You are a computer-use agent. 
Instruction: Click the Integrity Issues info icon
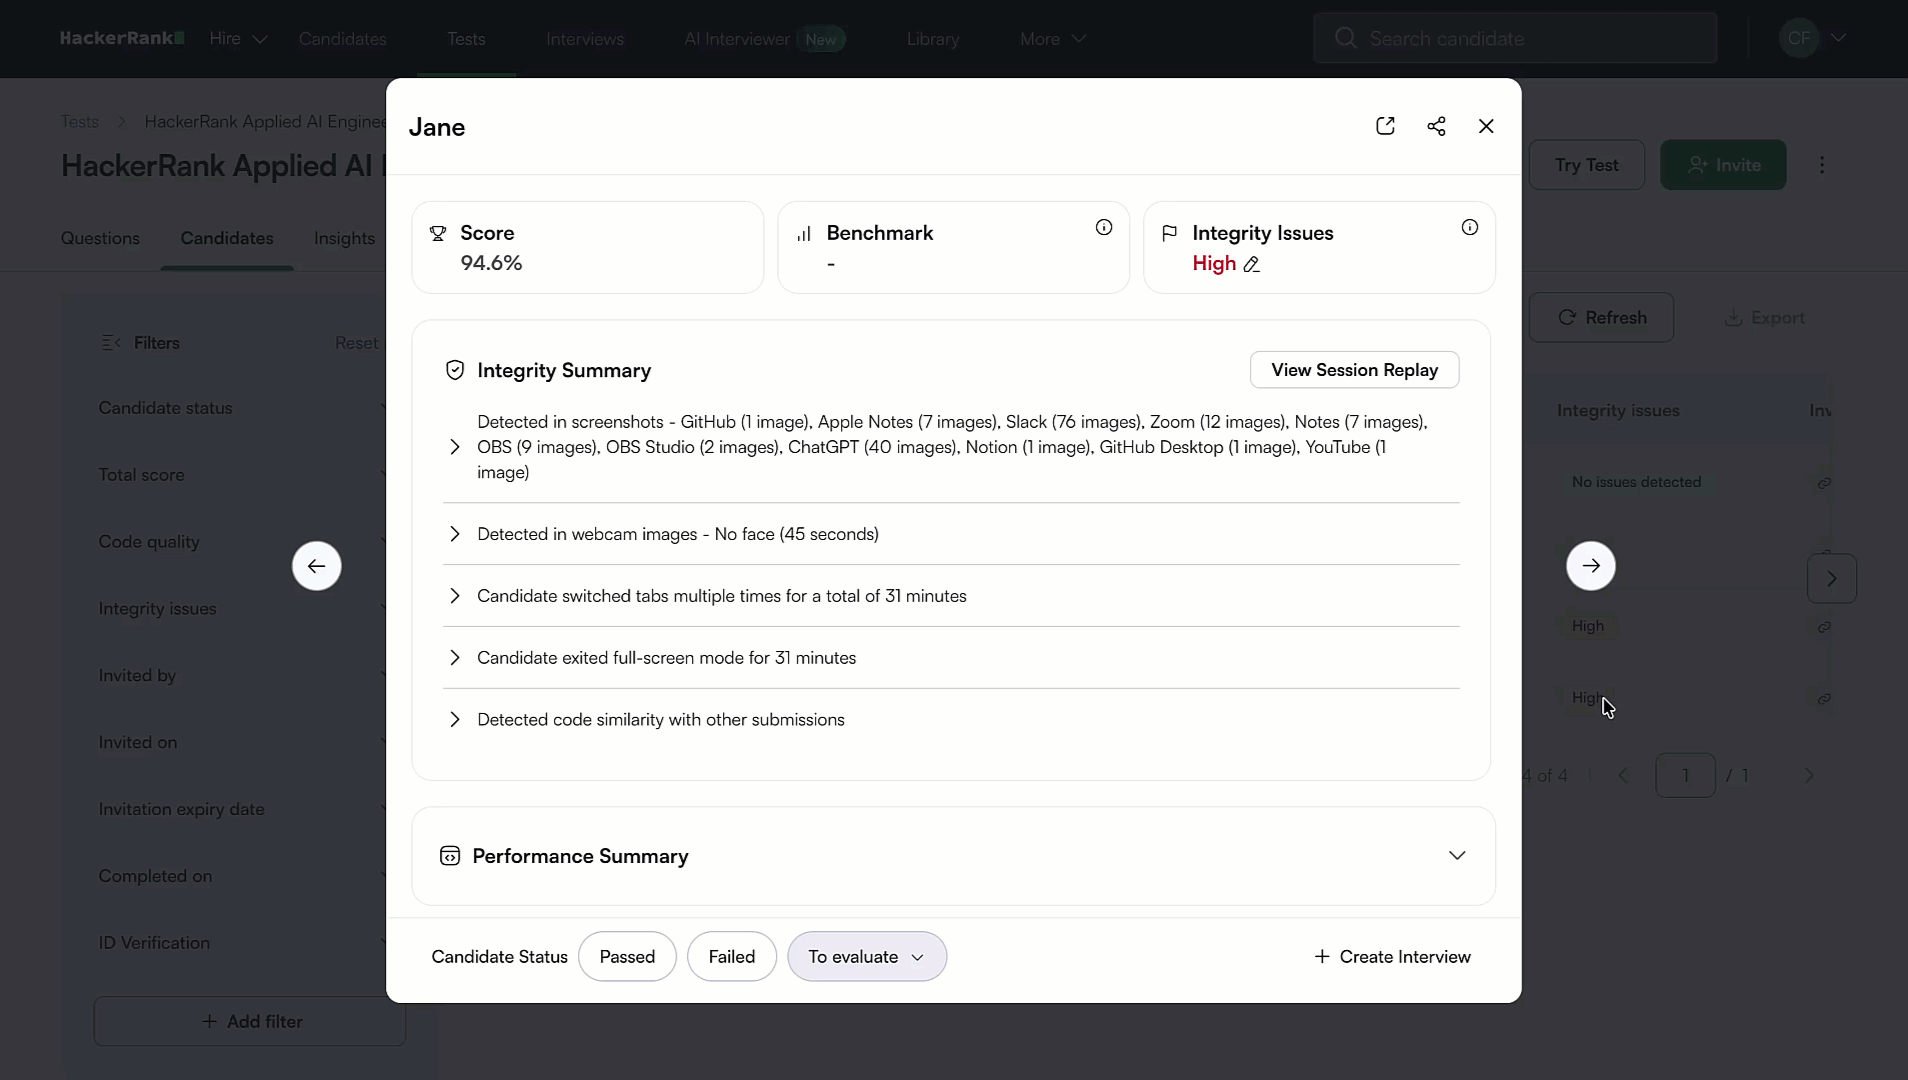tap(1470, 228)
